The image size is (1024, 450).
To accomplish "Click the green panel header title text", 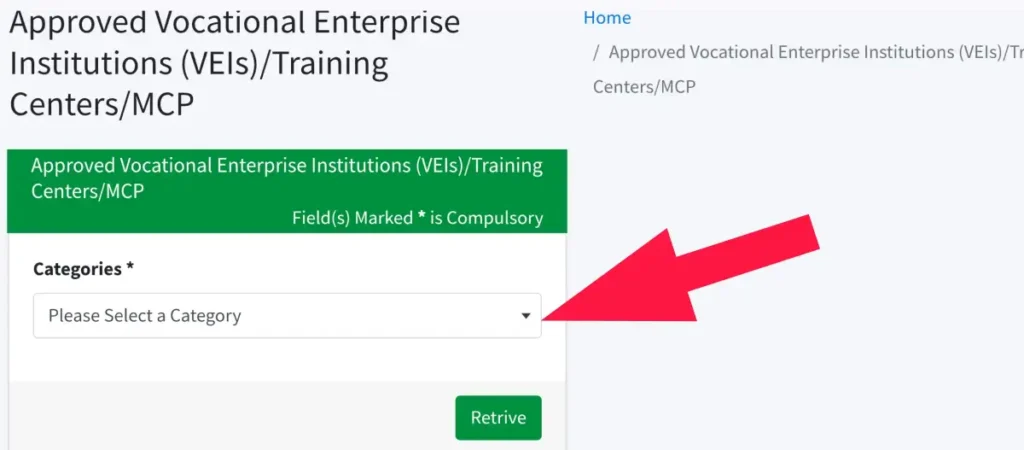I will 287,178.
